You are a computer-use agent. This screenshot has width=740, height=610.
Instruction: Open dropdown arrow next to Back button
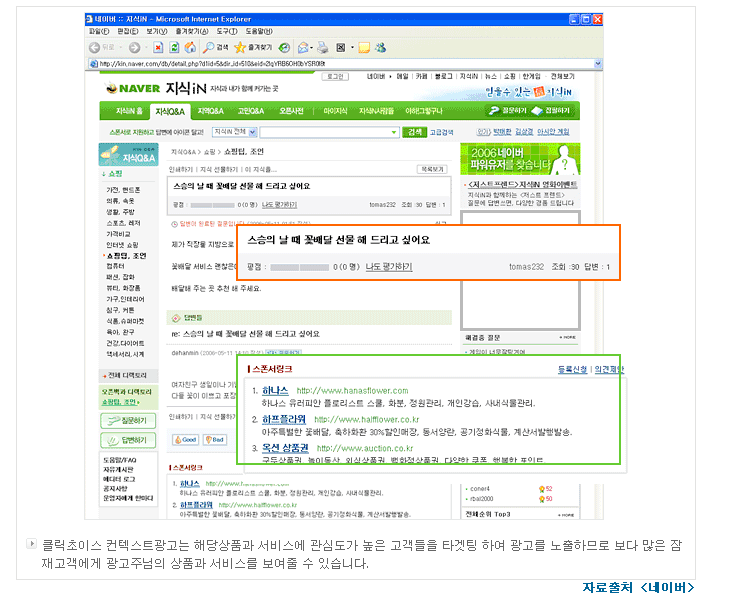click(x=121, y=48)
